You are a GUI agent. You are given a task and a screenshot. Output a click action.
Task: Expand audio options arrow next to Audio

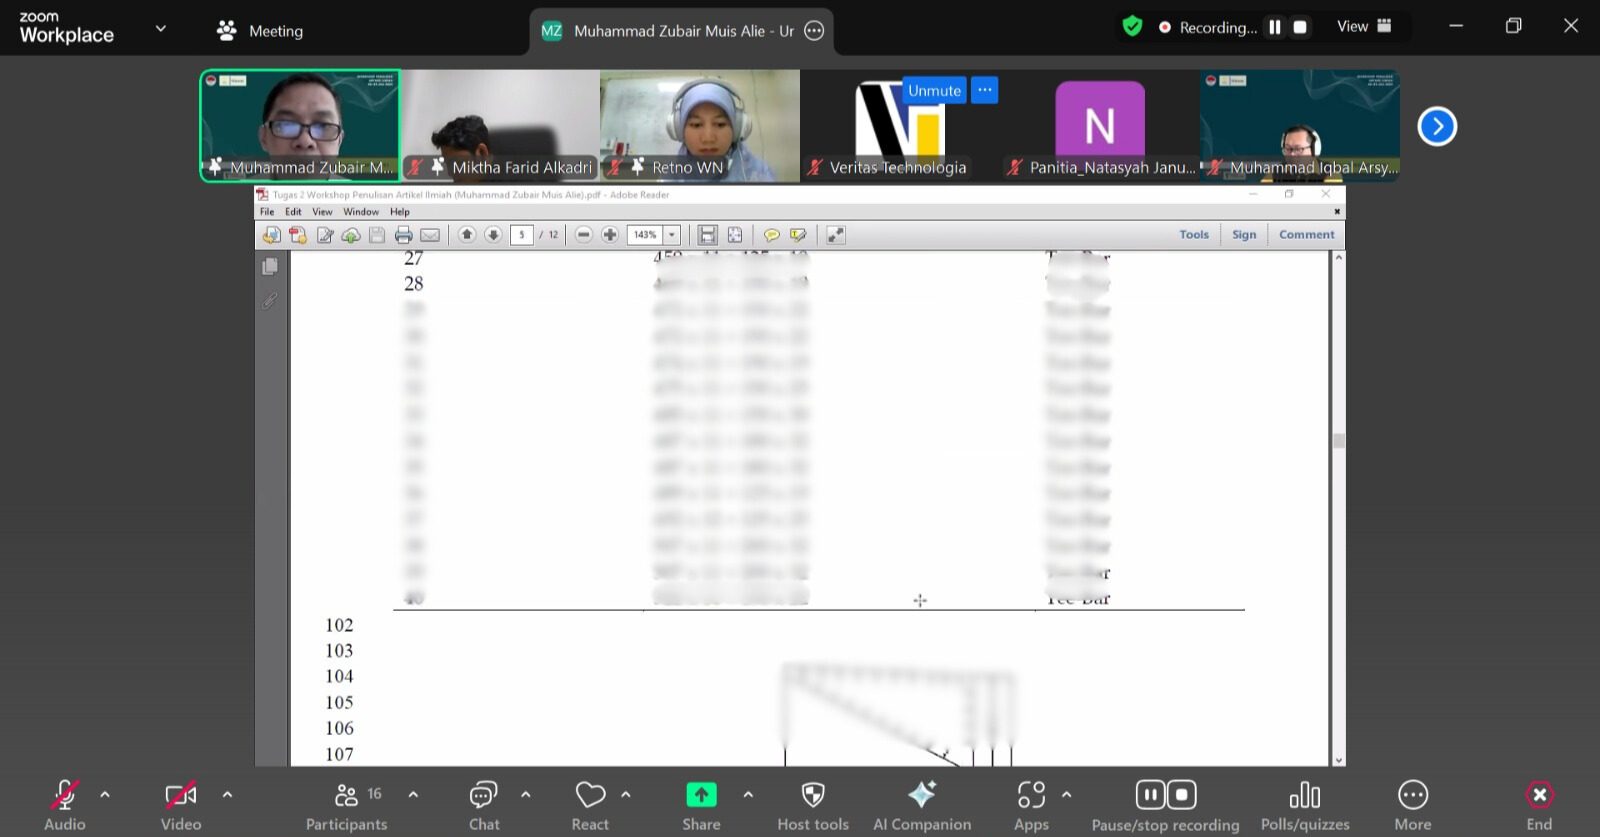[105, 795]
